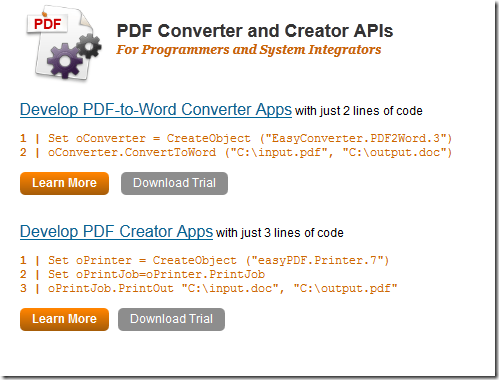Click code line 'Set oPrintJob=oPrinter.PrintJob'

142,274
